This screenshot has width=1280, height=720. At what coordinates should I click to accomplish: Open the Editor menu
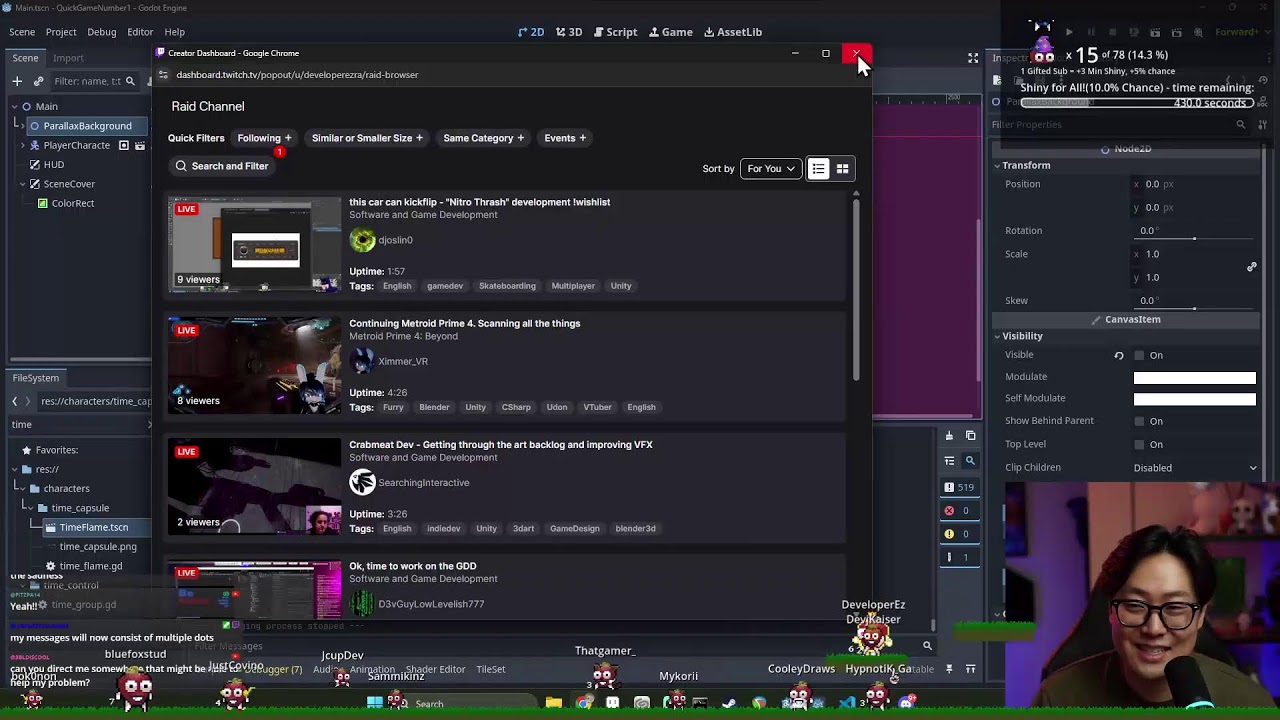[x=140, y=32]
